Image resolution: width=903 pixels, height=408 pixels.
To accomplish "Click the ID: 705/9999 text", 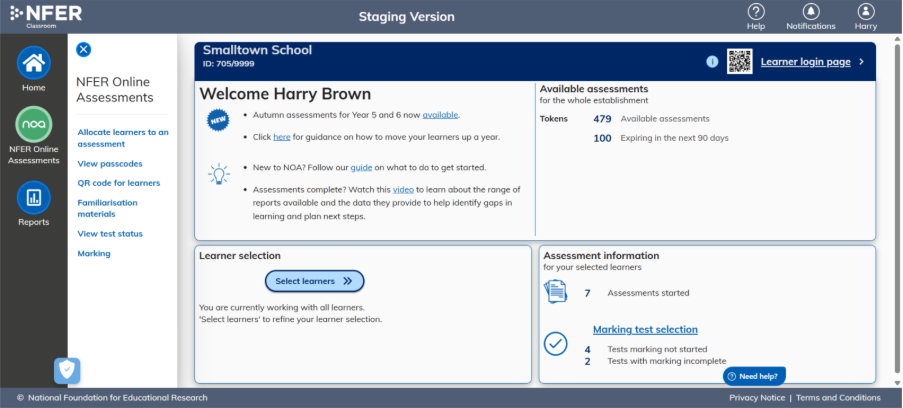I will pos(229,64).
